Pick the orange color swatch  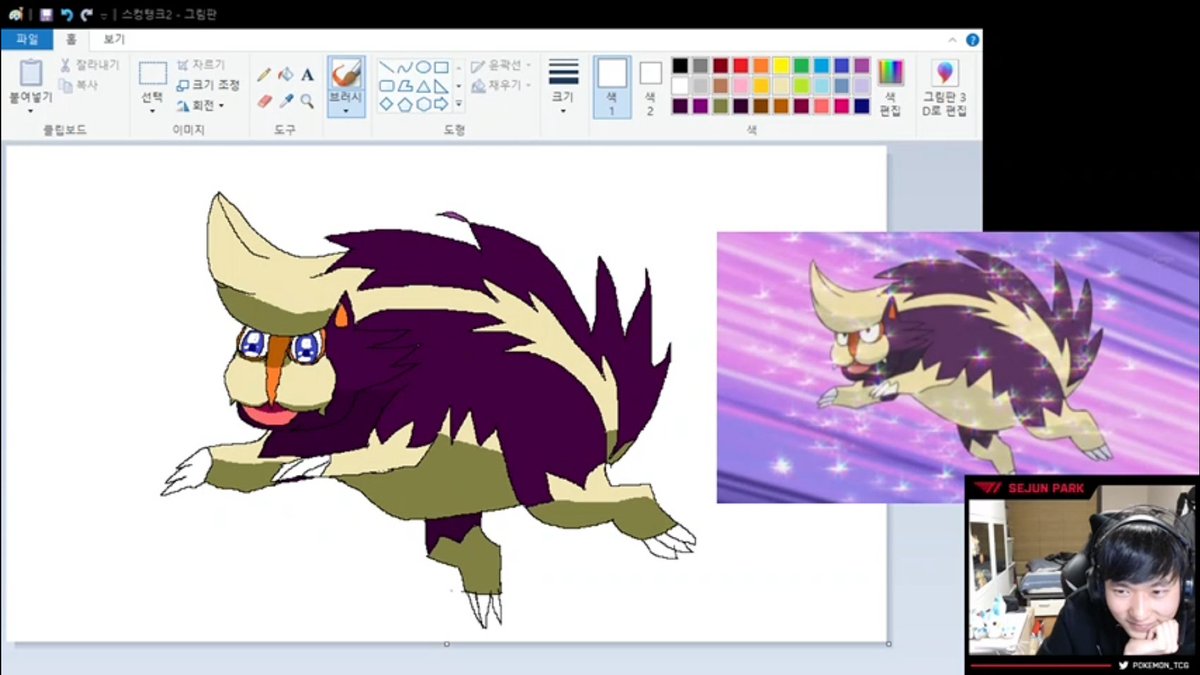[x=761, y=65]
